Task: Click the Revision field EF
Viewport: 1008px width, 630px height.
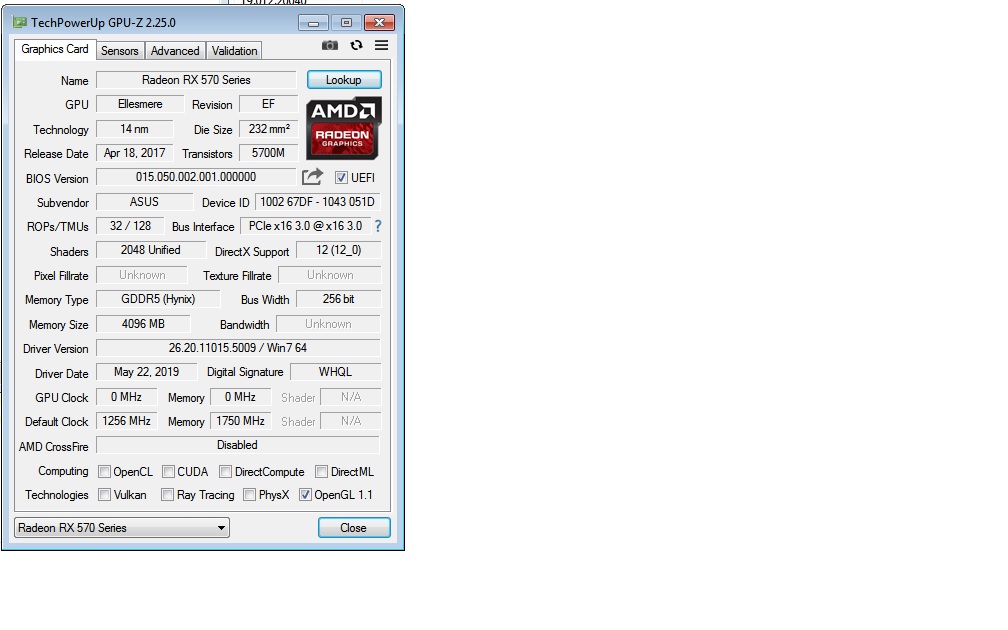Action: pyautogui.click(x=268, y=104)
